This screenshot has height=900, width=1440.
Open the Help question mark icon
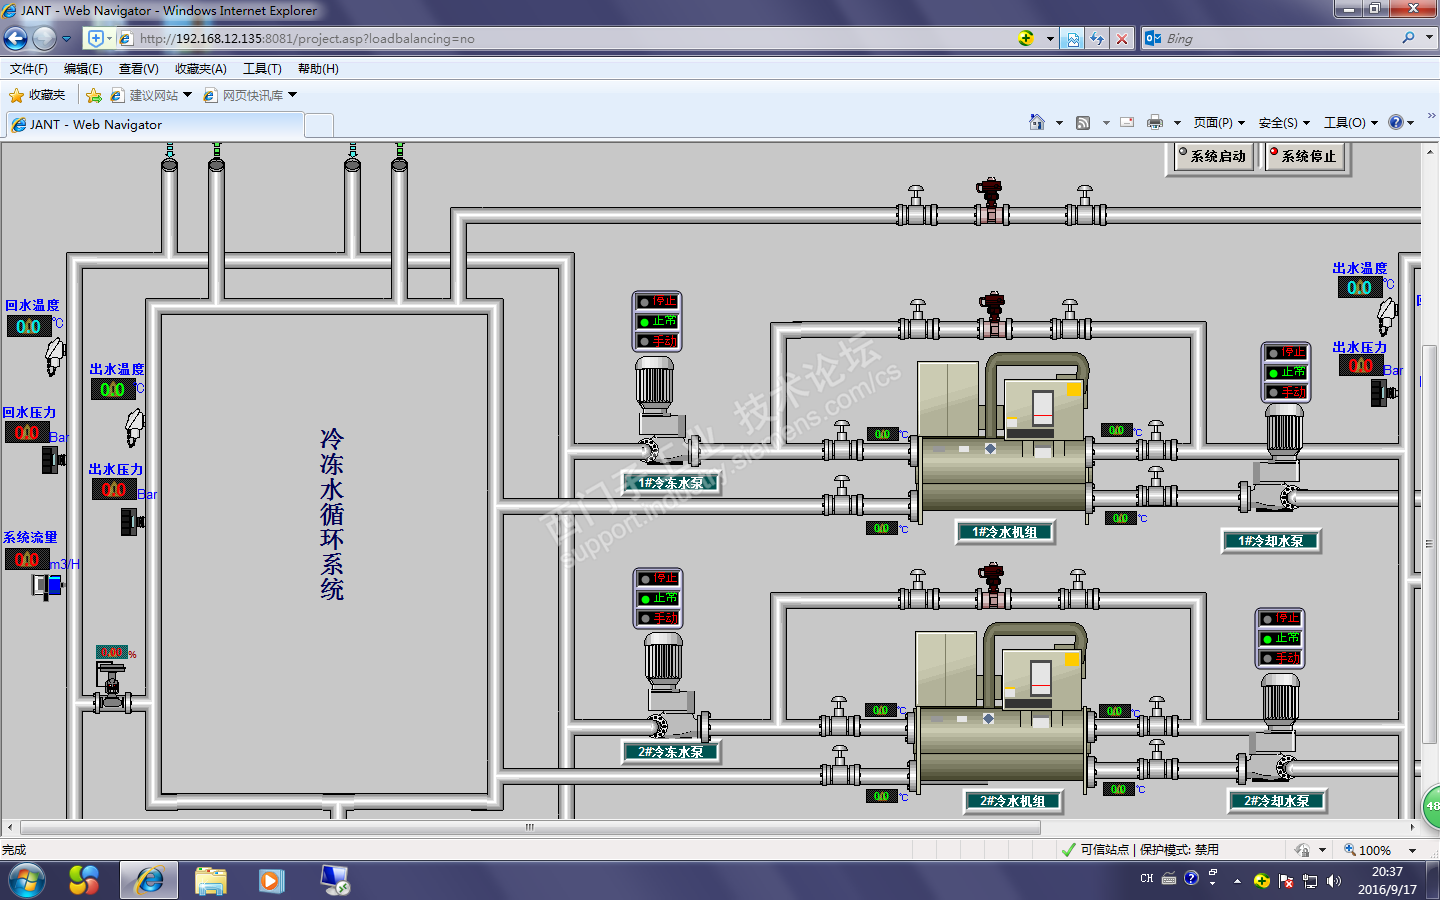click(x=1396, y=122)
